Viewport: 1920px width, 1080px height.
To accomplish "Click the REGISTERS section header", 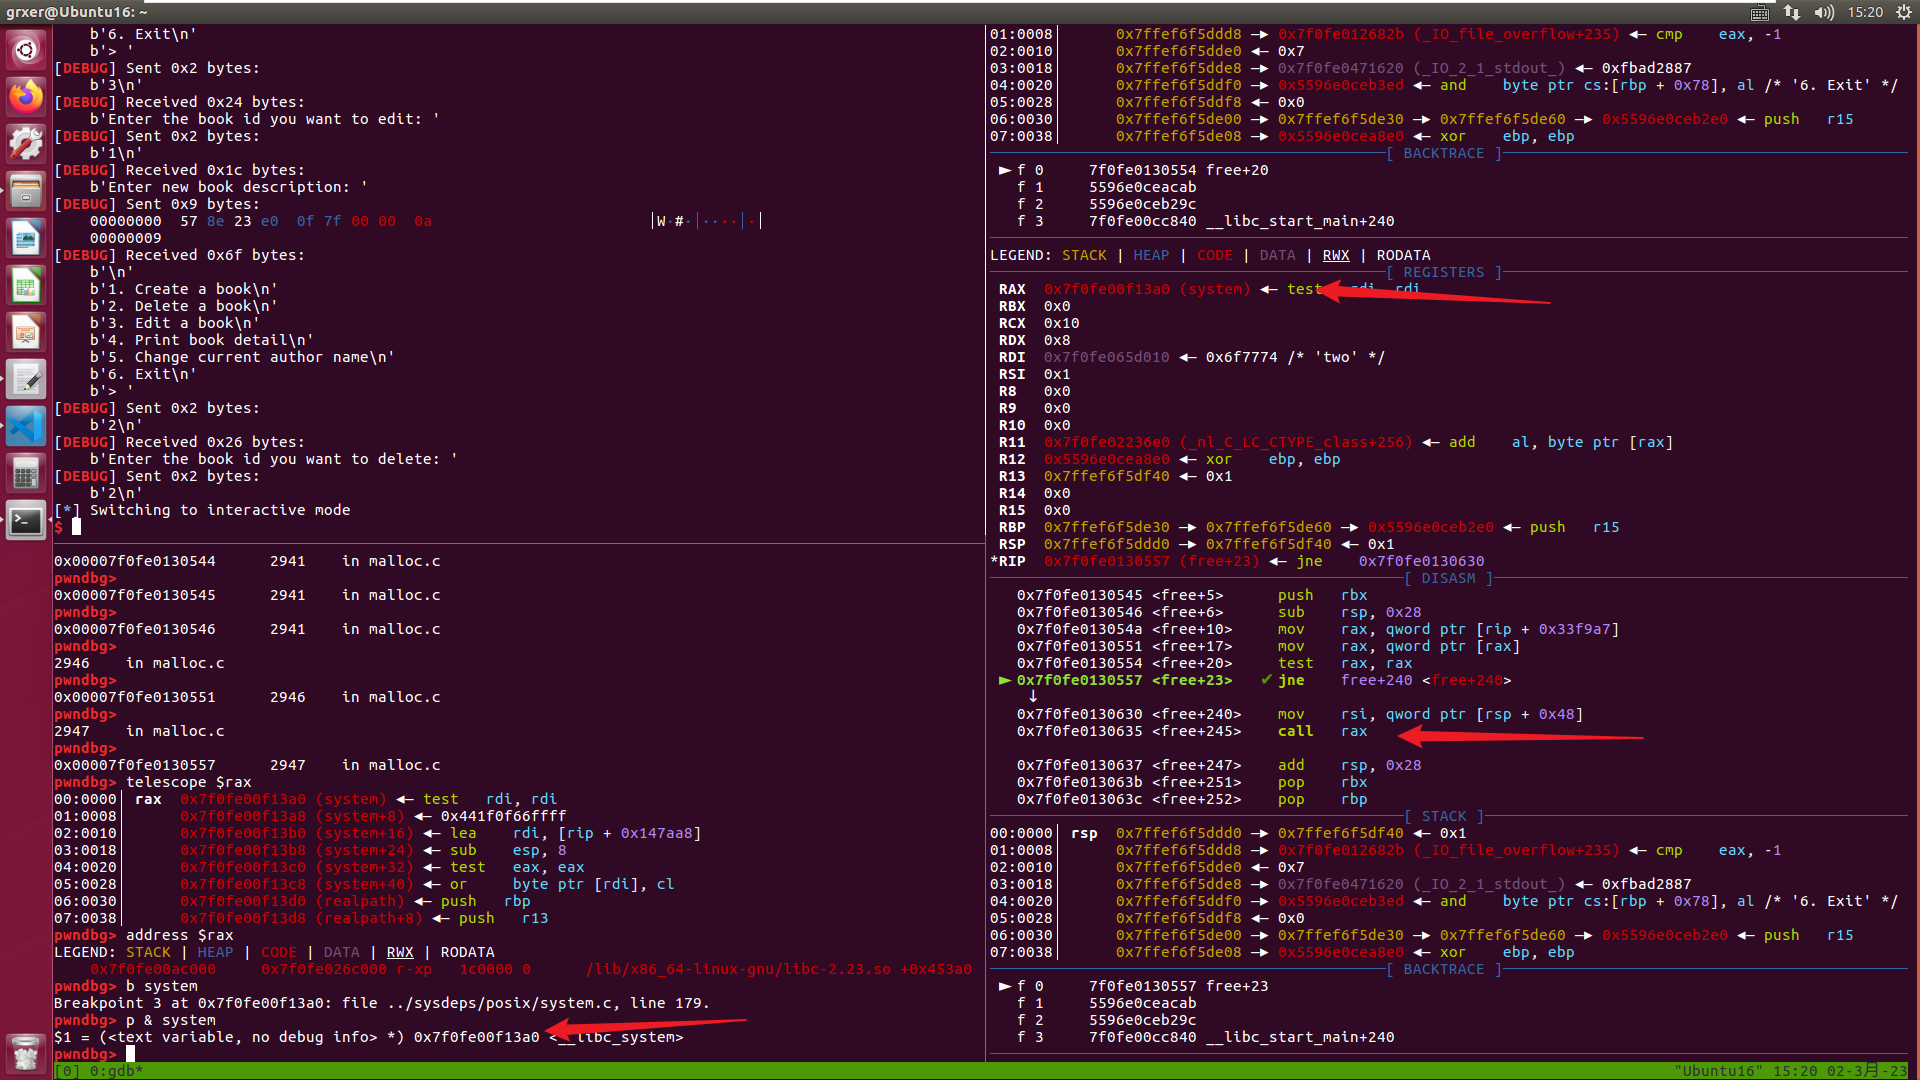I will click(x=1444, y=272).
